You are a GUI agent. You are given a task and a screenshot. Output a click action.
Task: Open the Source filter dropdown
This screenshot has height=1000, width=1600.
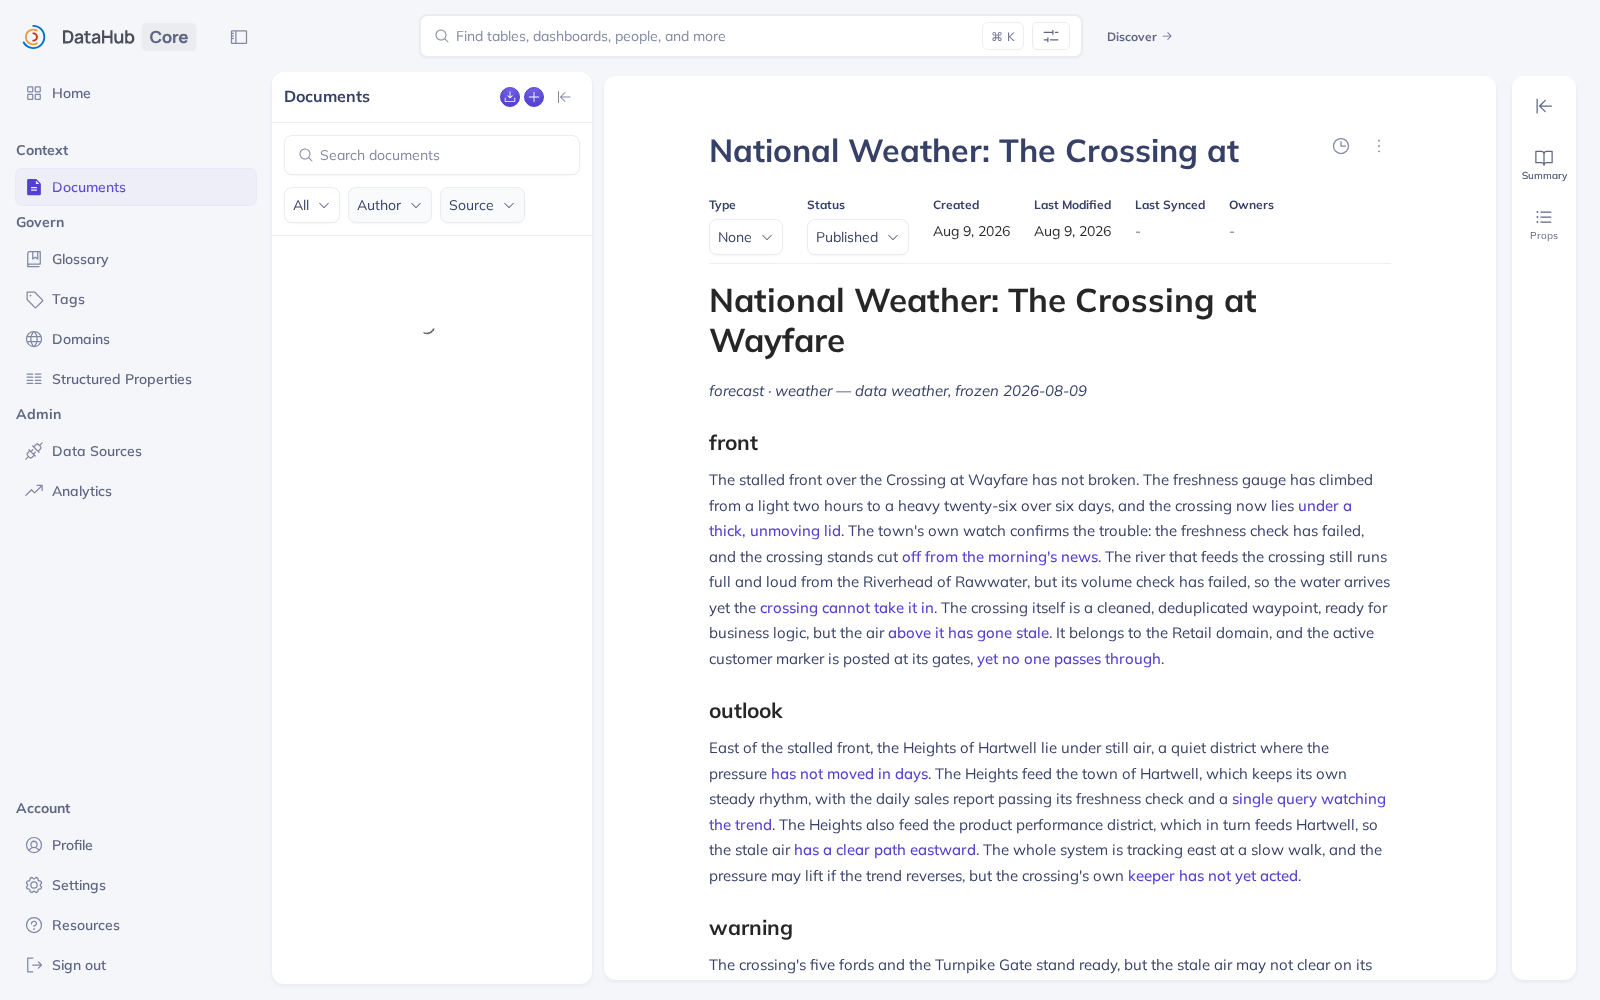[x=482, y=205]
